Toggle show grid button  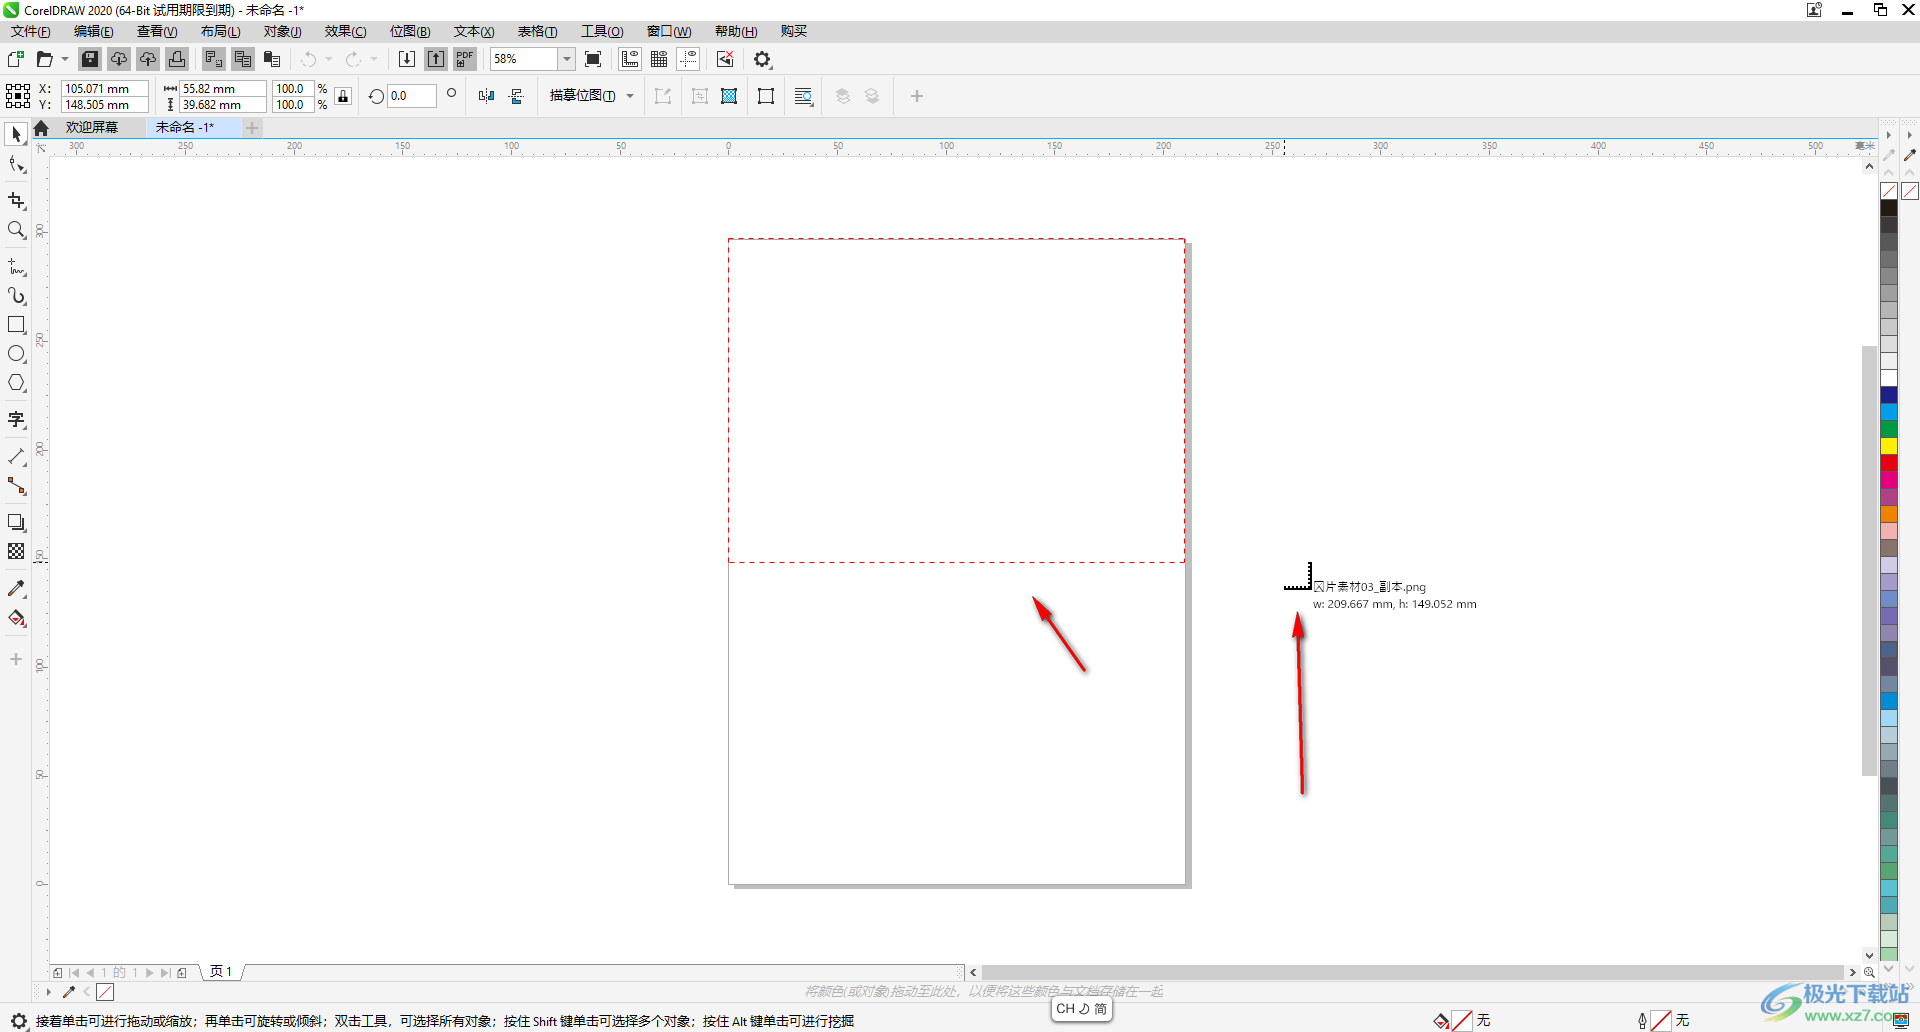(659, 59)
